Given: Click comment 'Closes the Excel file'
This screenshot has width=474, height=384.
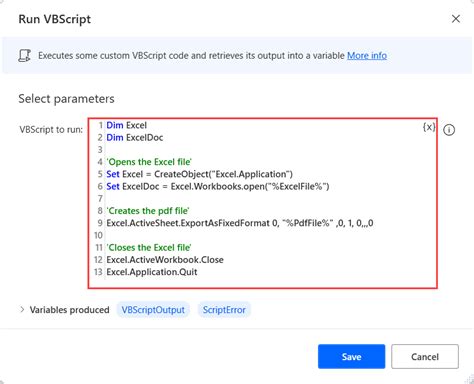Looking at the screenshot, I should 149,247.
